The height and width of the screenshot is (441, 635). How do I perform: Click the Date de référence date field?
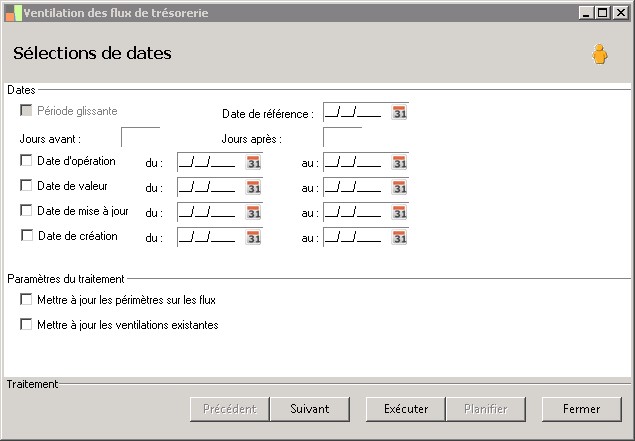click(354, 113)
